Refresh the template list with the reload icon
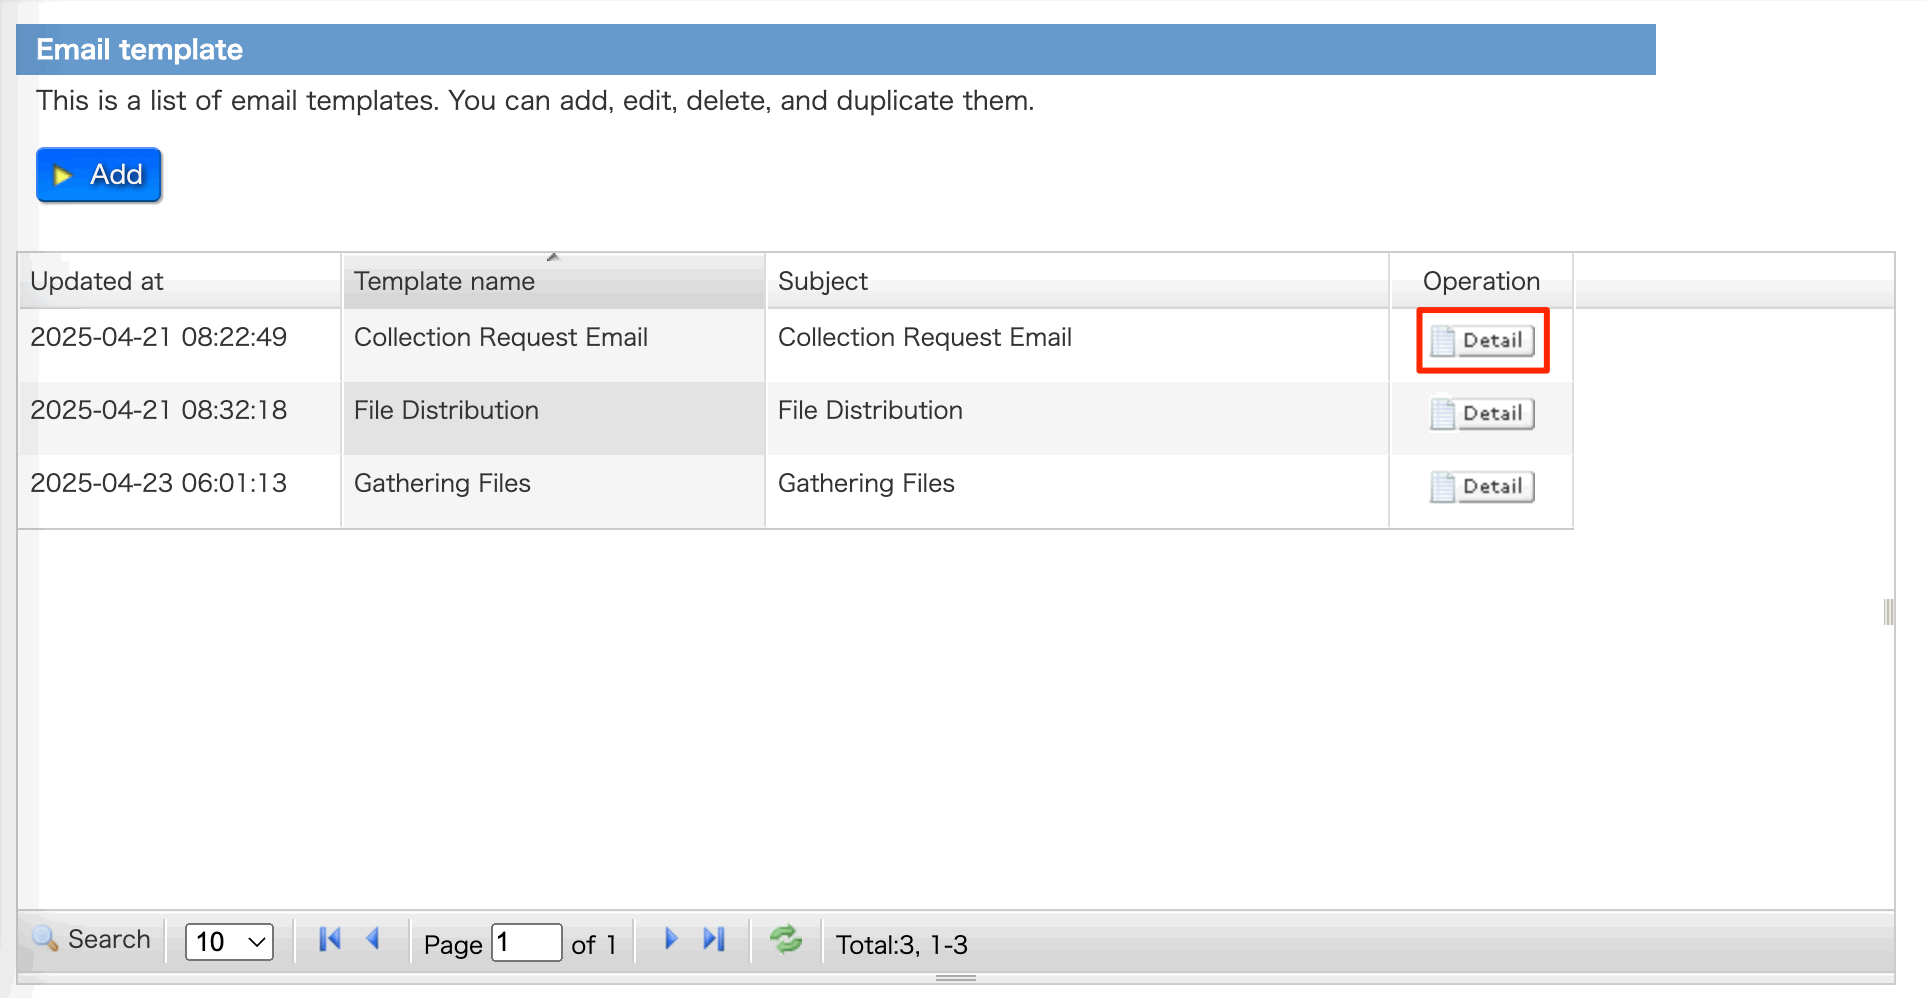The width and height of the screenshot is (1926, 998). tap(786, 939)
